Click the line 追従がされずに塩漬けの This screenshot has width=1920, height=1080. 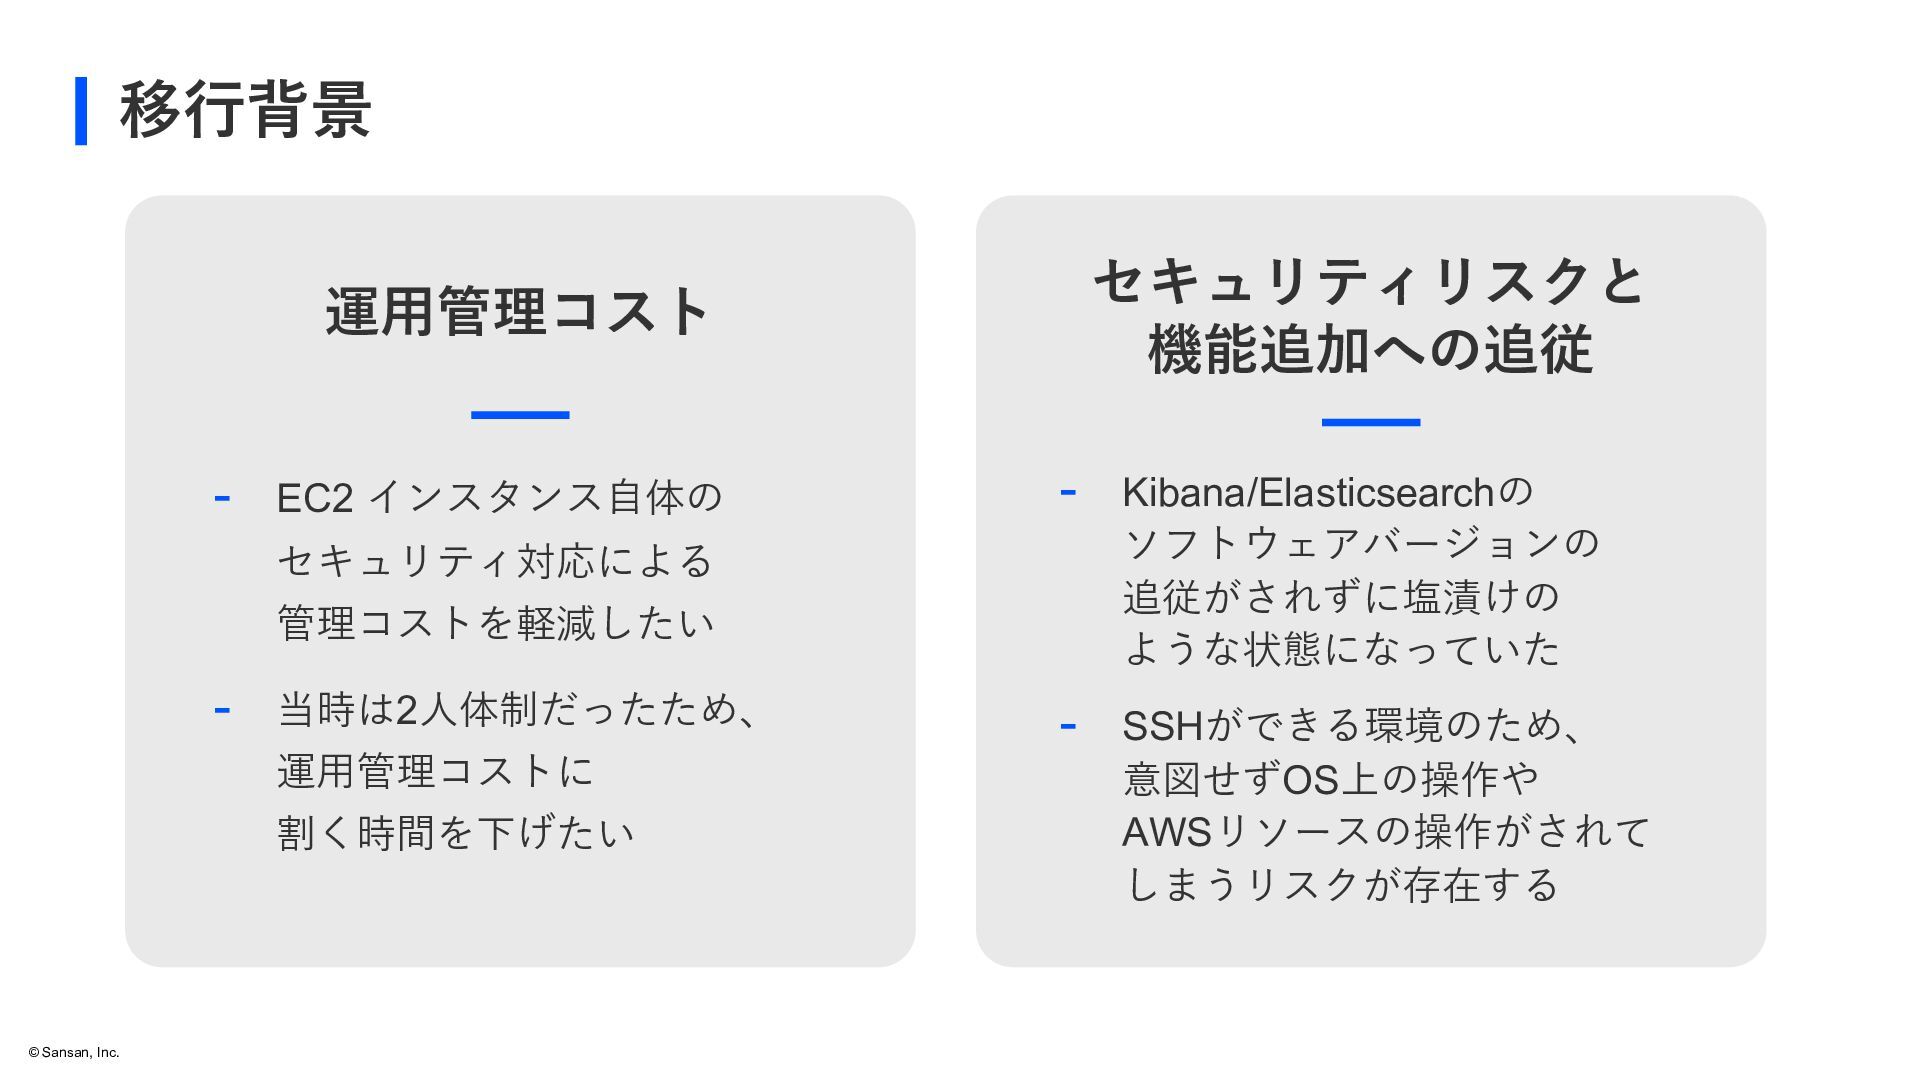[x=1341, y=597]
